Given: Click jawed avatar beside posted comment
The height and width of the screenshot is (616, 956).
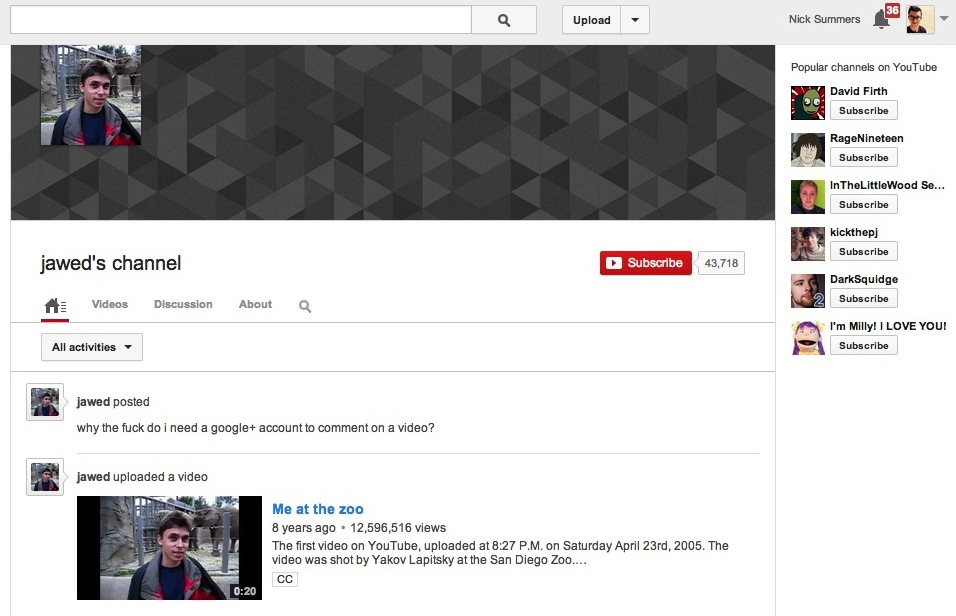Looking at the screenshot, I should pyautogui.click(x=45, y=402).
